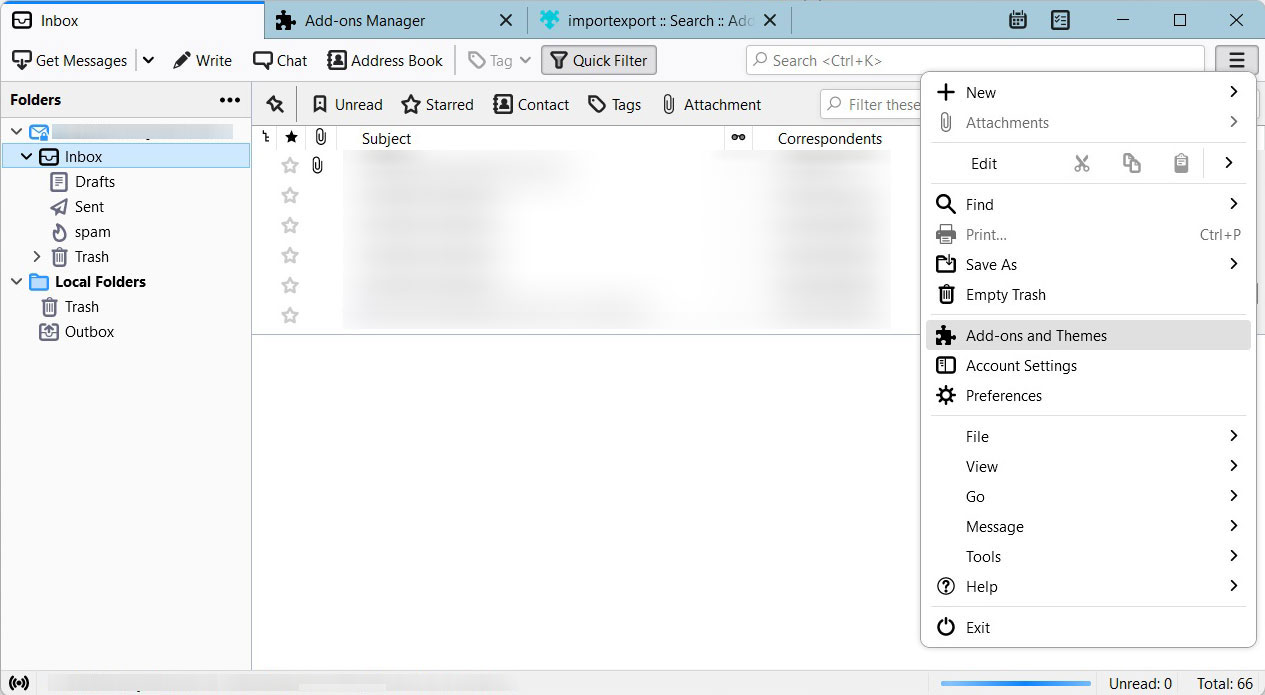Image resolution: width=1265 pixels, height=695 pixels.
Task: Select the Outbox folder
Action: pyautogui.click(x=89, y=332)
